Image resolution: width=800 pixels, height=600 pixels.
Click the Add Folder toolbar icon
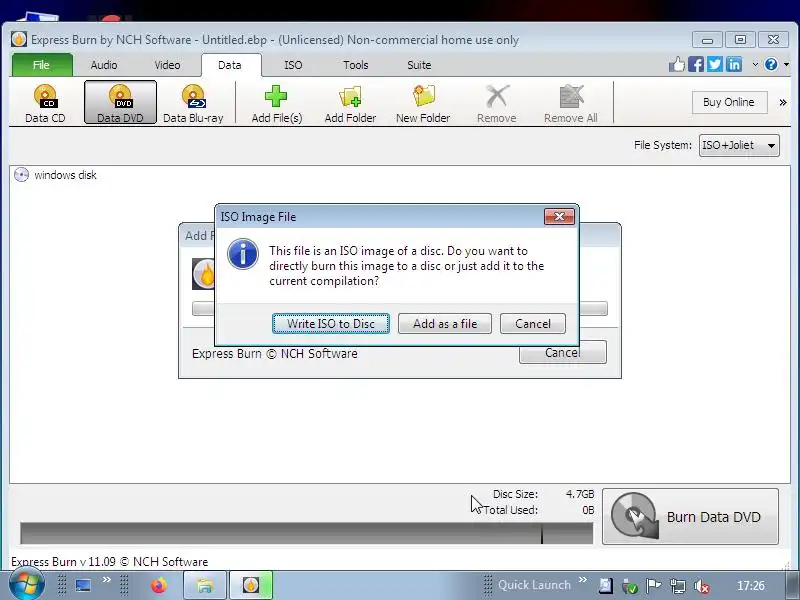point(350,96)
